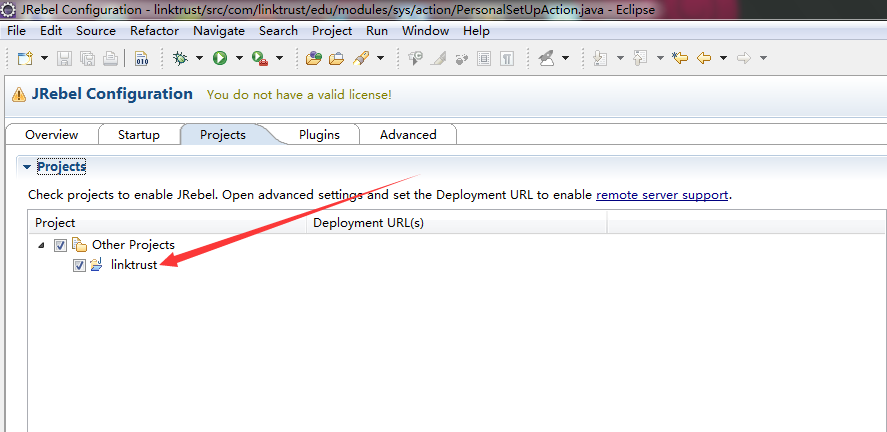Screen dimensions: 887x432
Task: Switch to the Overview tab
Action: coord(51,135)
